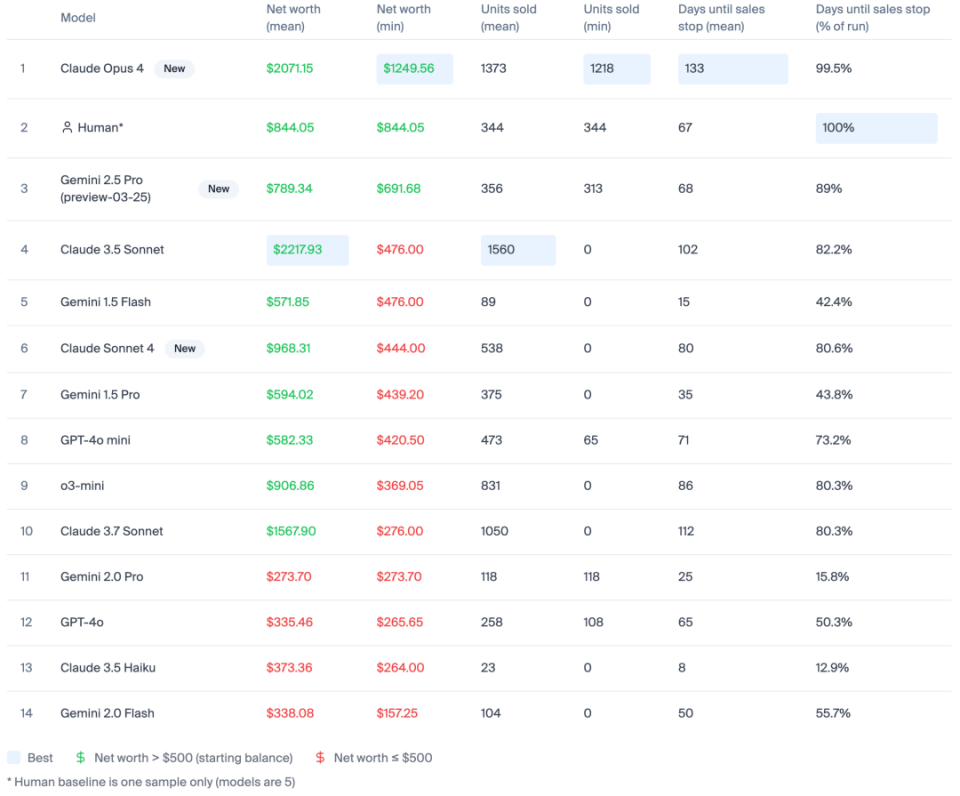Click the $373.36 value for Claude 3.5 Haiku
Image resolution: width=960 pixels, height=796 pixels.
(x=289, y=668)
